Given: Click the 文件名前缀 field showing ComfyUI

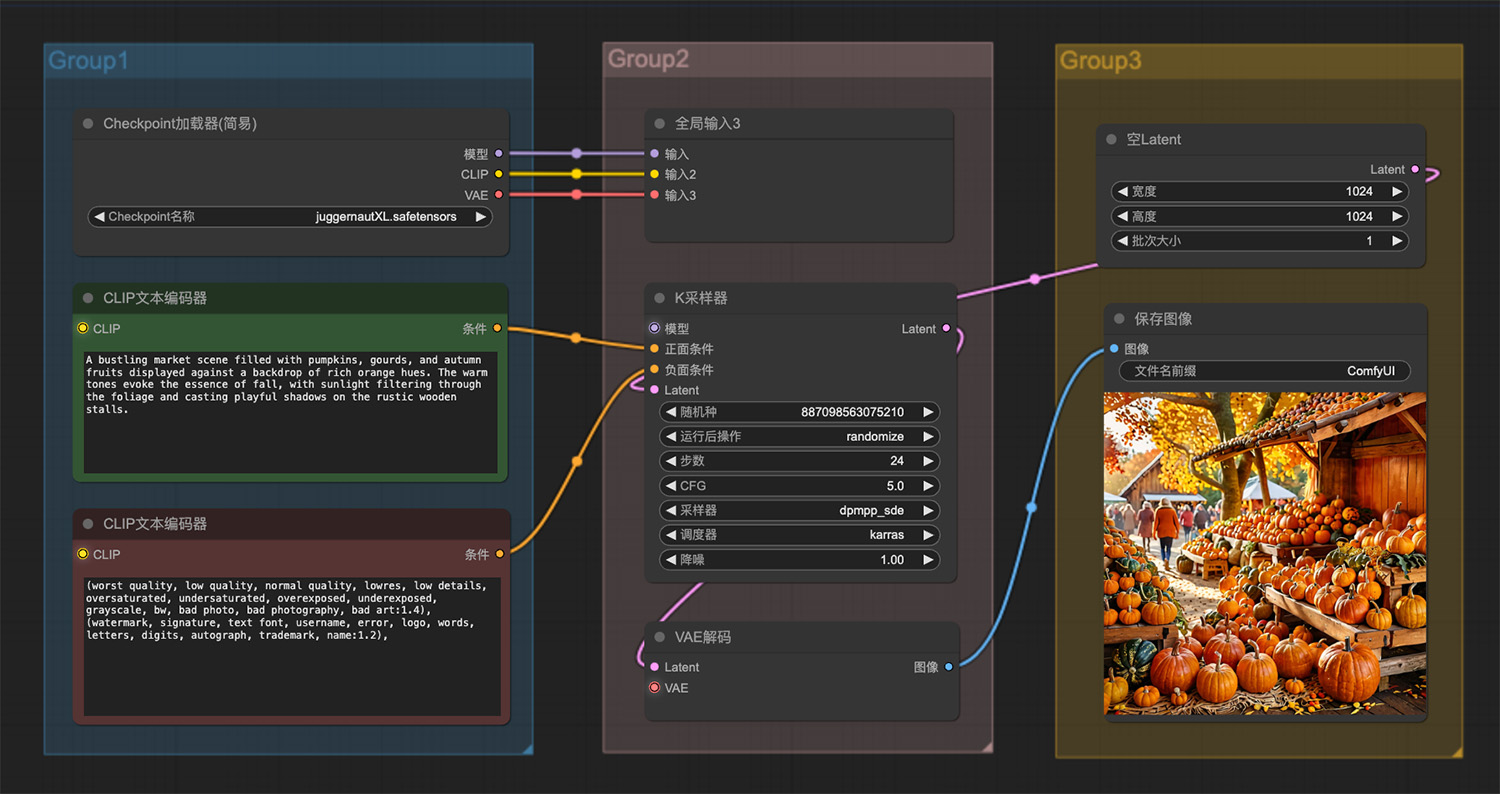Looking at the screenshot, I should pos(1264,371).
